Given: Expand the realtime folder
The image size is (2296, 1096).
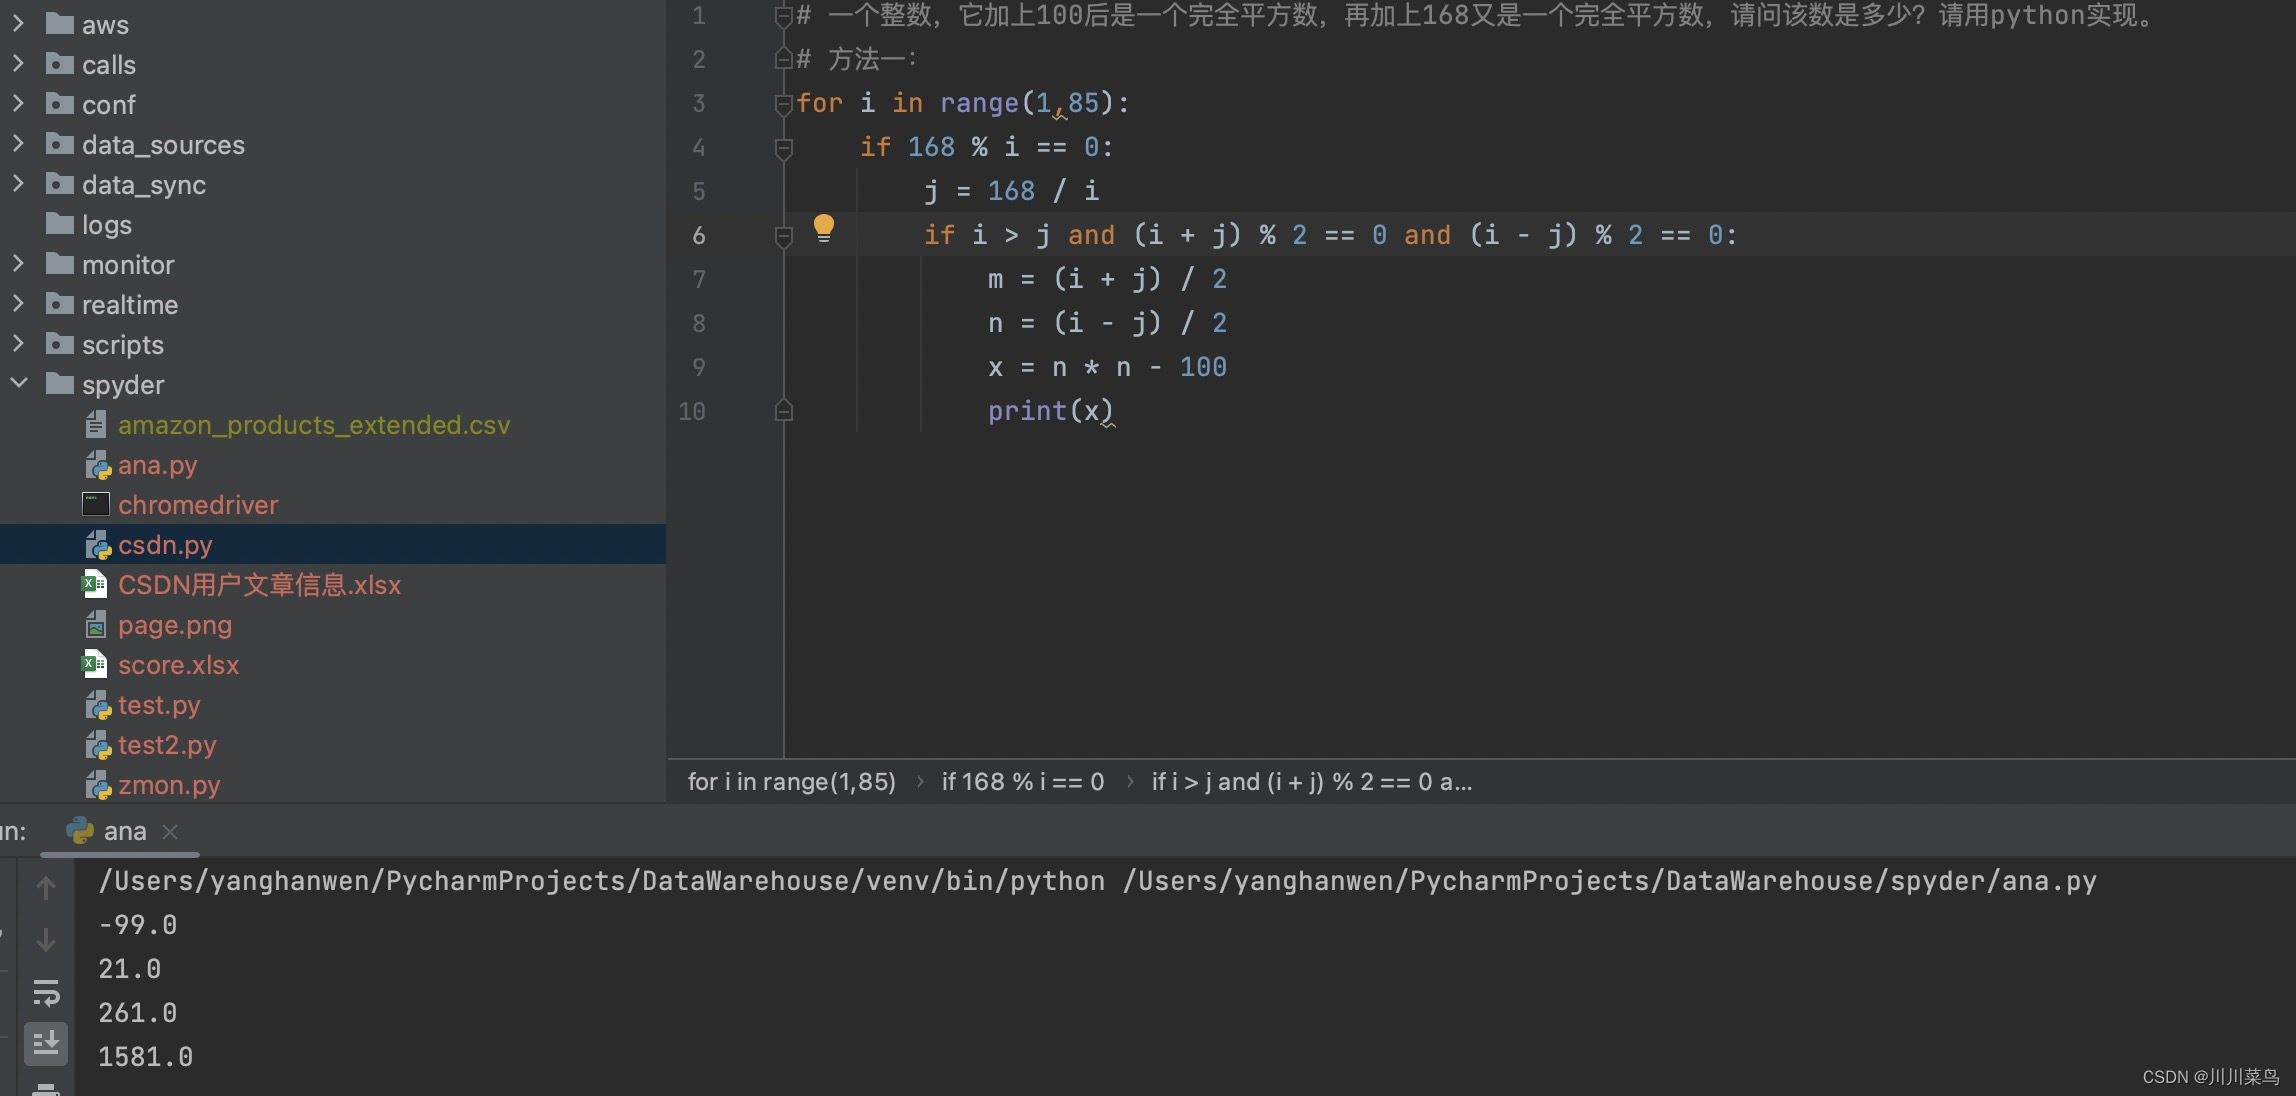Looking at the screenshot, I should pyautogui.click(x=18, y=304).
